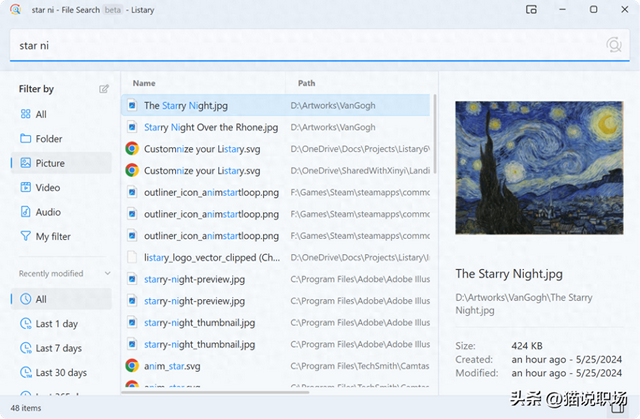Image resolution: width=640 pixels, height=419 pixels.
Task: Filter results by Audio
Action: tap(61, 212)
